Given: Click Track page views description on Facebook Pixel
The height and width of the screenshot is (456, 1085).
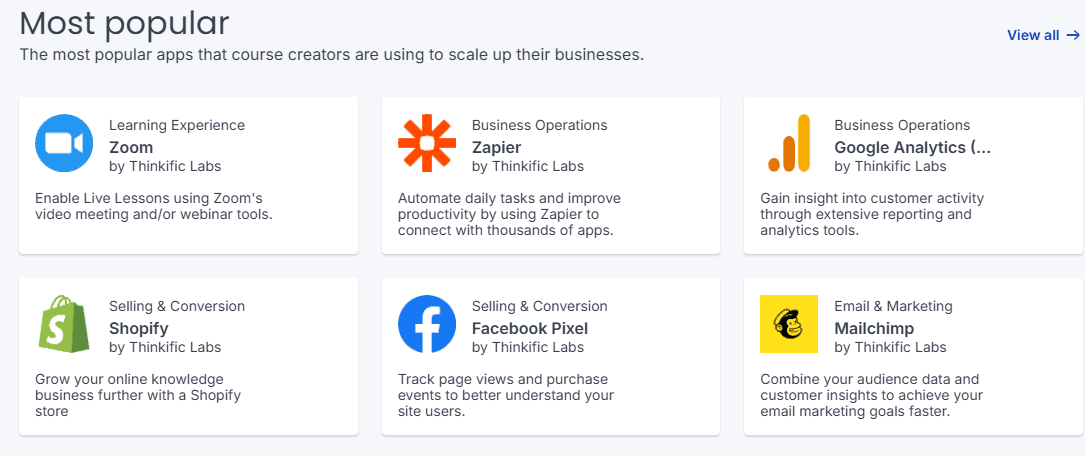Looking at the screenshot, I should click(506, 395).
